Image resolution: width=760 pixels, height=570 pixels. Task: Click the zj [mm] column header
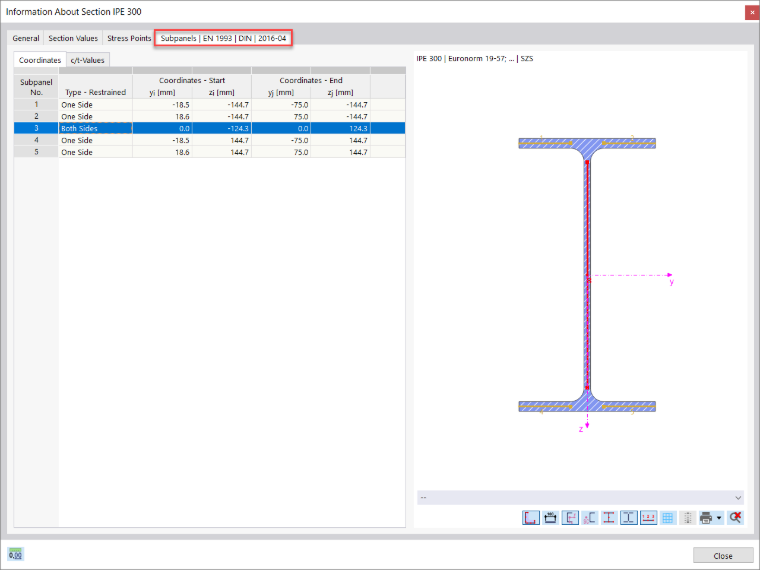point(340,92)
